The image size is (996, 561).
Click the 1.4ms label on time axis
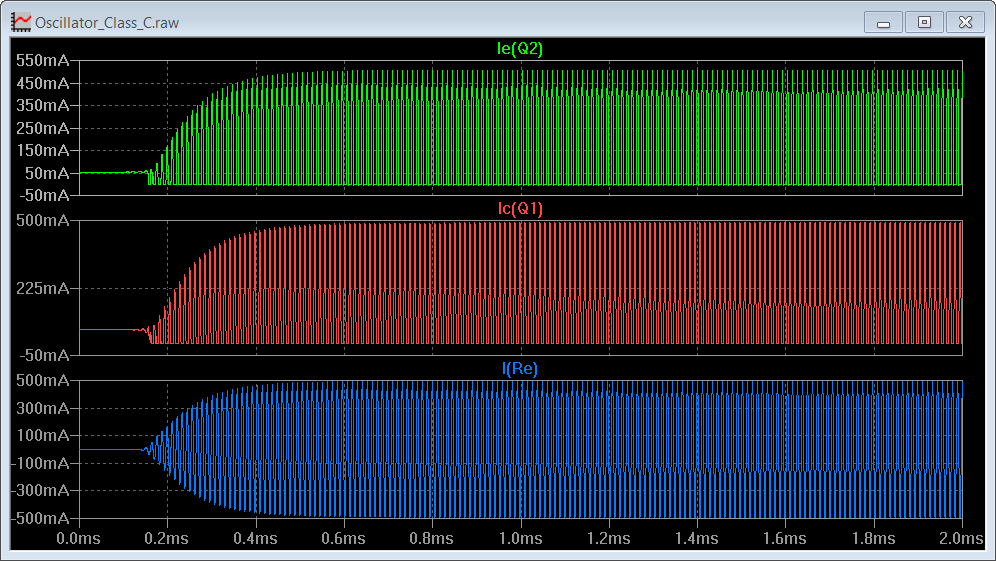[697, 538]
